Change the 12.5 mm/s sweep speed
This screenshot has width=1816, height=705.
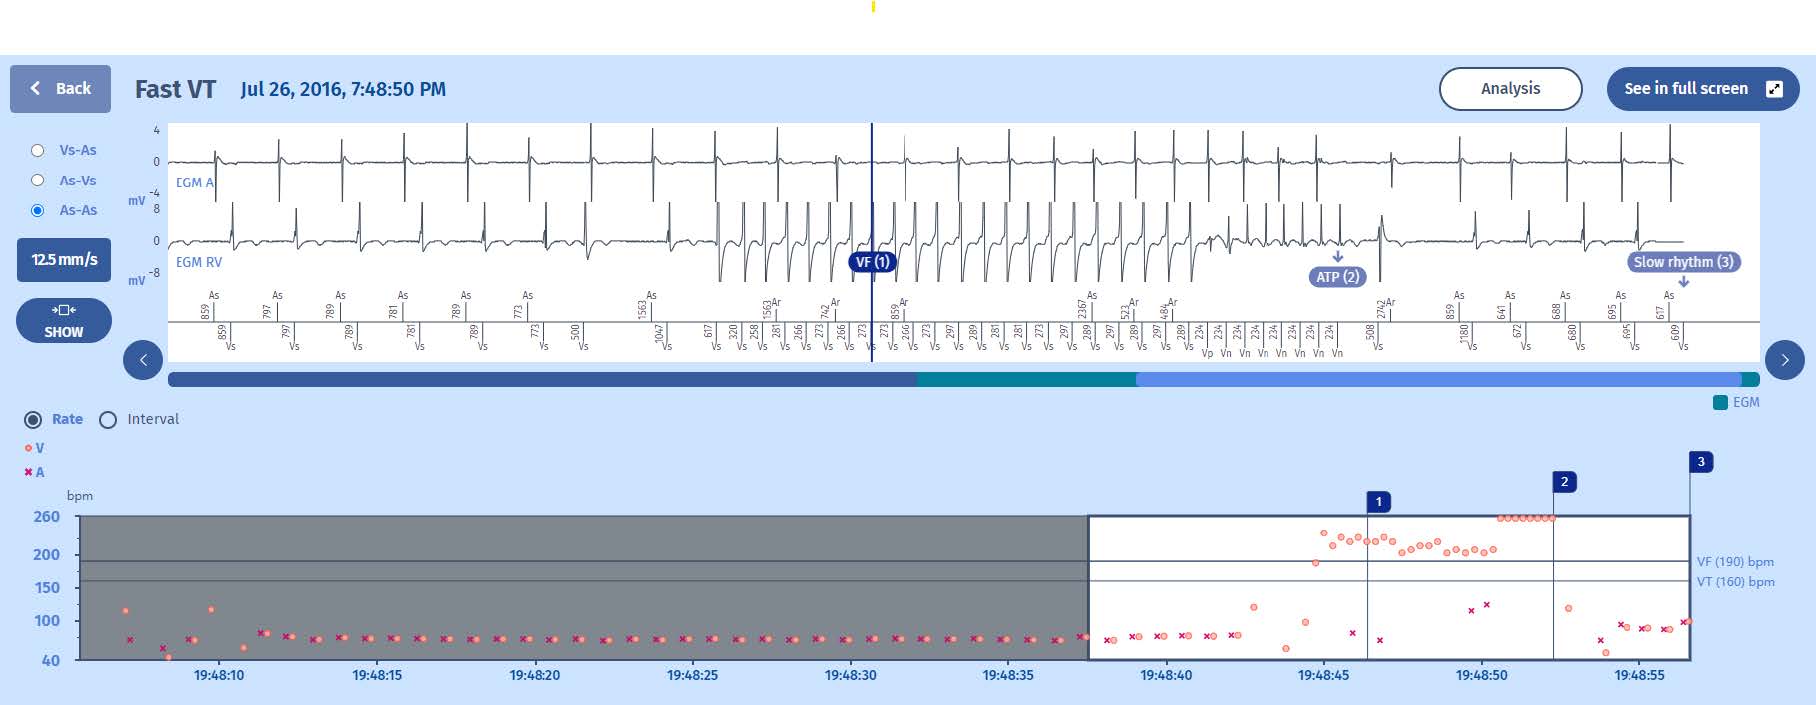point(64,260)
